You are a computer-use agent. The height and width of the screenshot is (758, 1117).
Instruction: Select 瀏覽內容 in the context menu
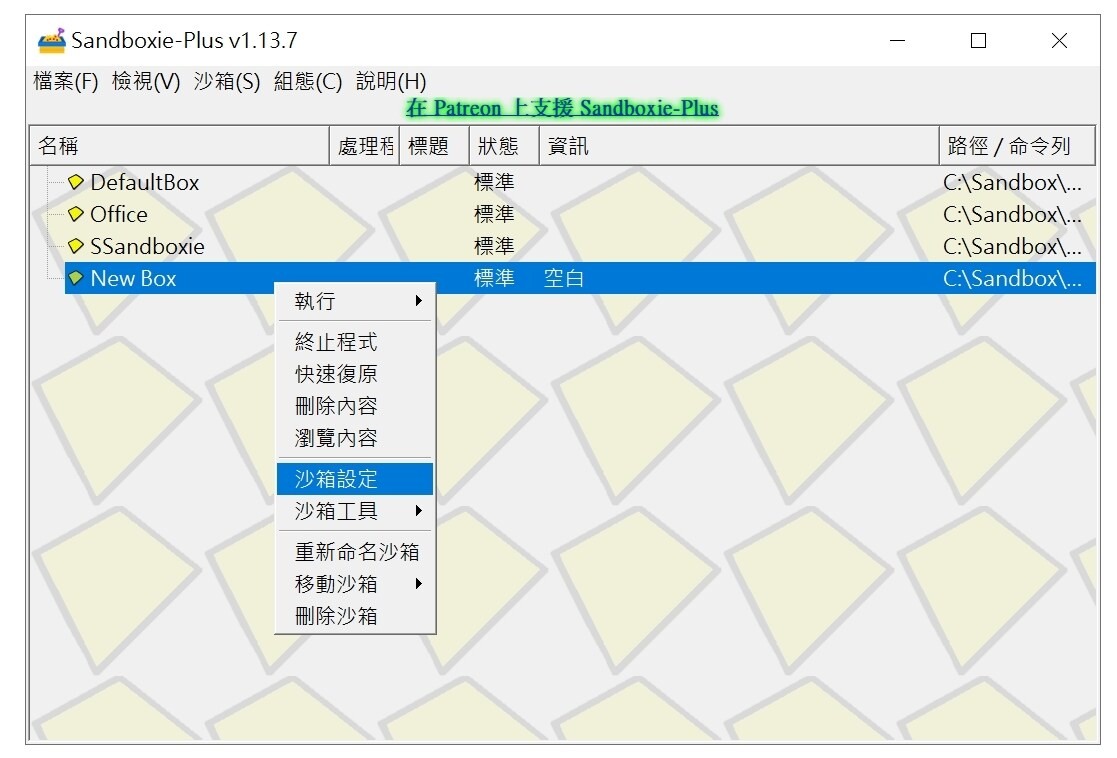(330, 437)
